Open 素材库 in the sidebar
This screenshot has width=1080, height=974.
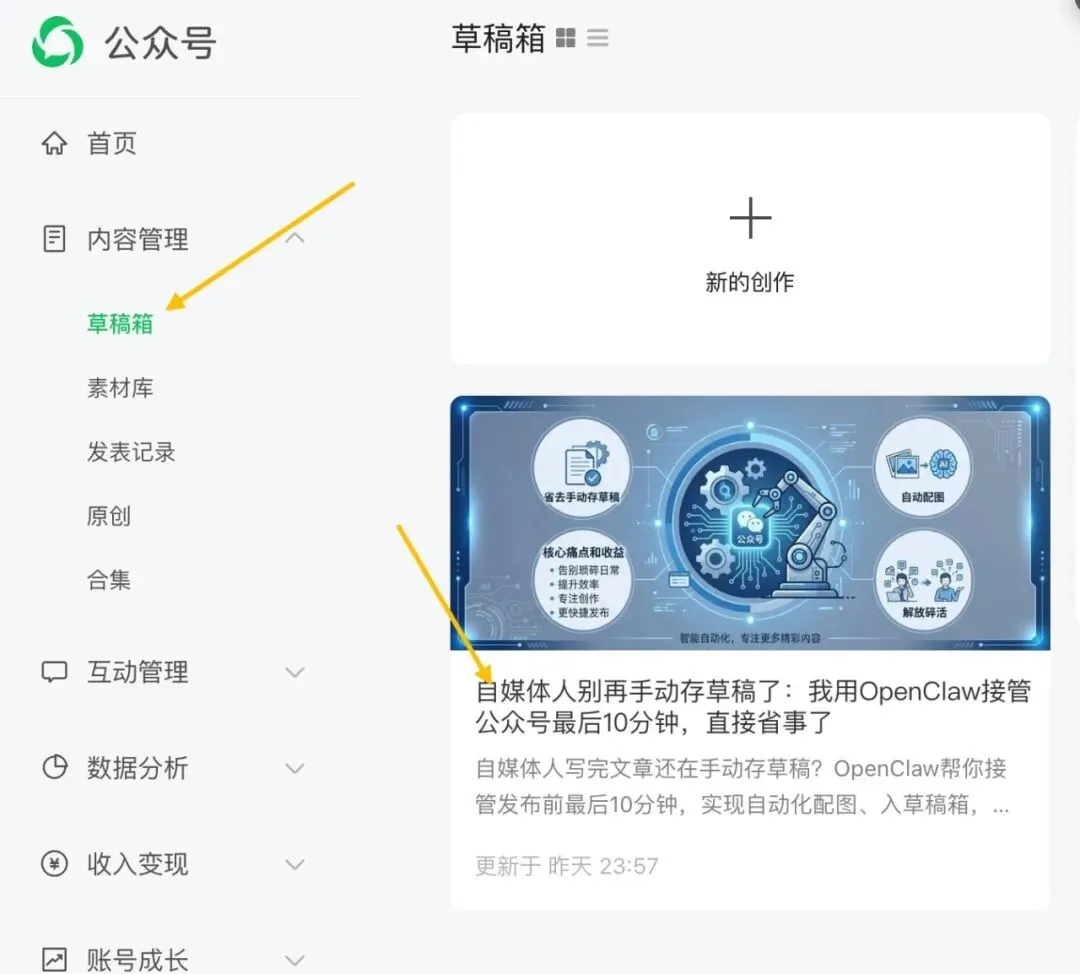tap(120, 388)
